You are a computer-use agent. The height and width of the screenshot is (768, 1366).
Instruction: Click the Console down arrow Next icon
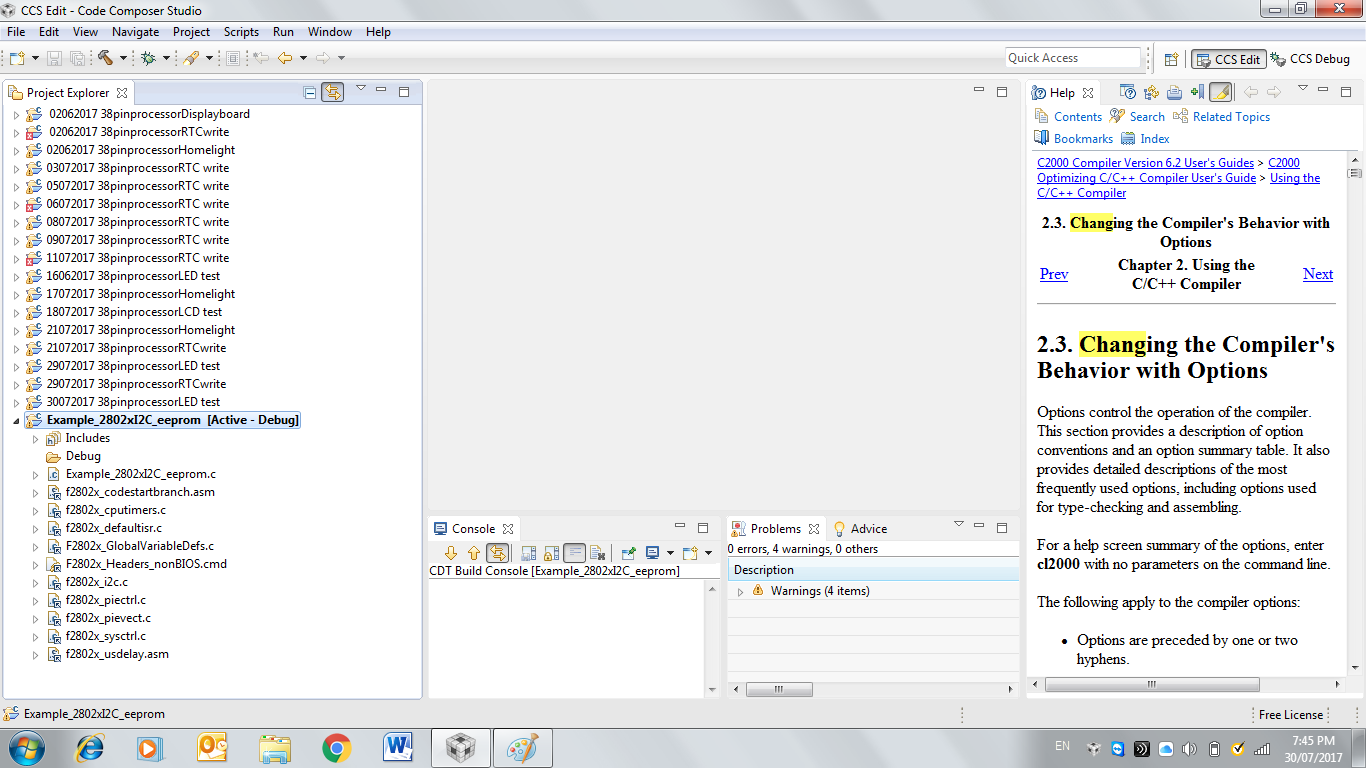451,552
